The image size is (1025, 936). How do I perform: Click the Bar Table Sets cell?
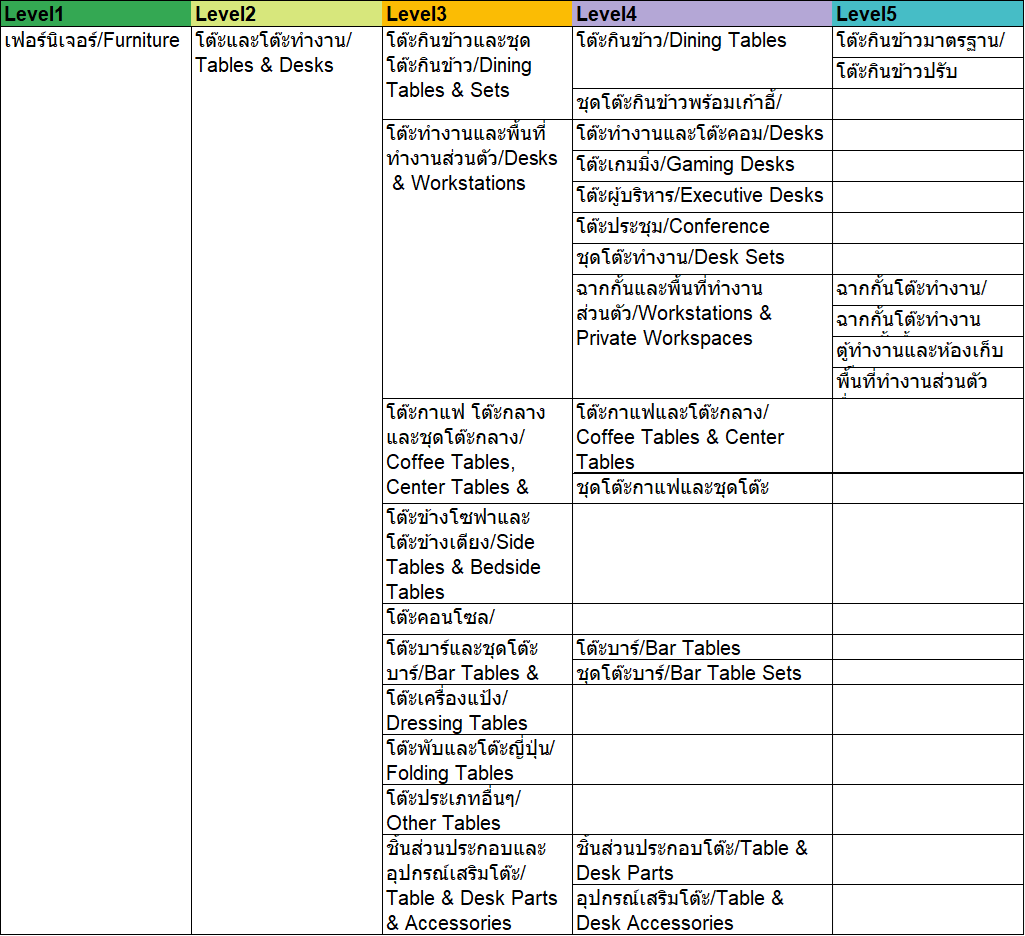pyautogui.click(x=702, y=672)
